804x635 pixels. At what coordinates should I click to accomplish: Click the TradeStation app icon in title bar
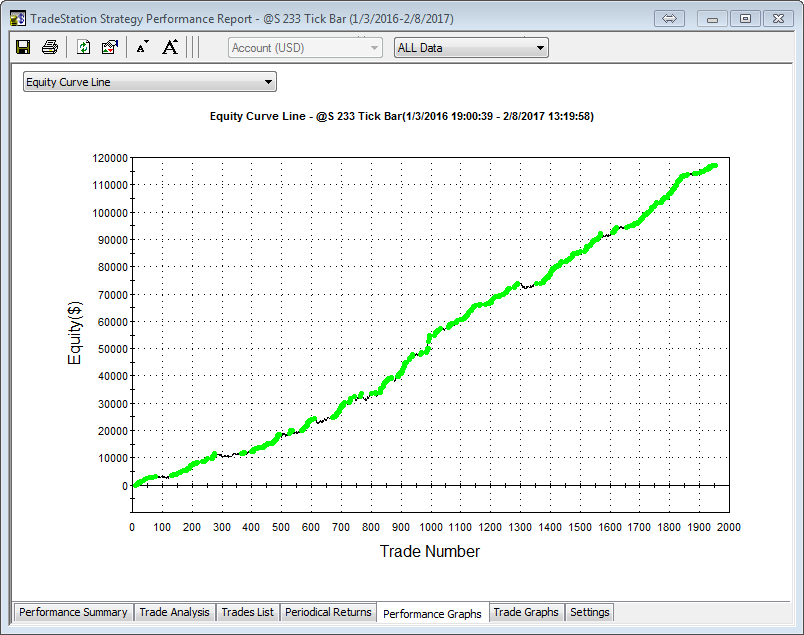[17, 18]
